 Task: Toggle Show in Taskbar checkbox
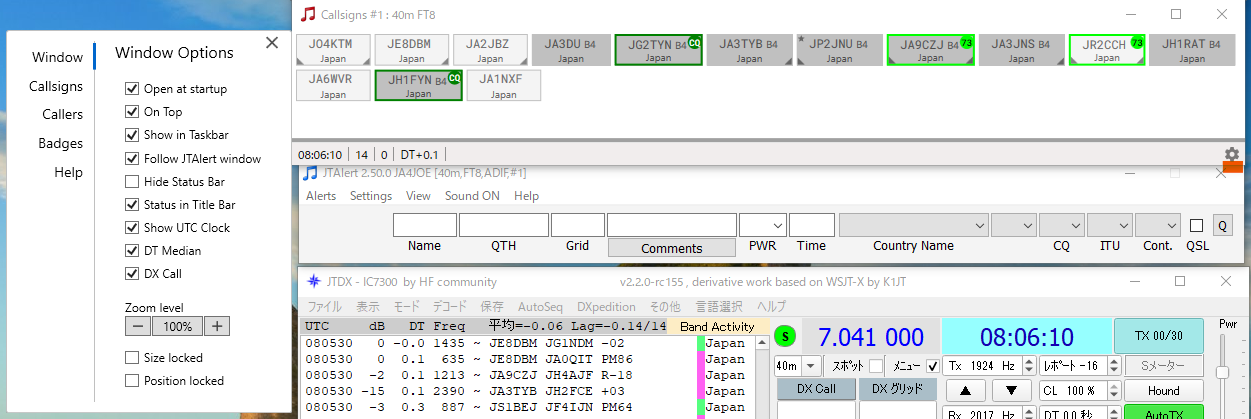pos(132,135)
